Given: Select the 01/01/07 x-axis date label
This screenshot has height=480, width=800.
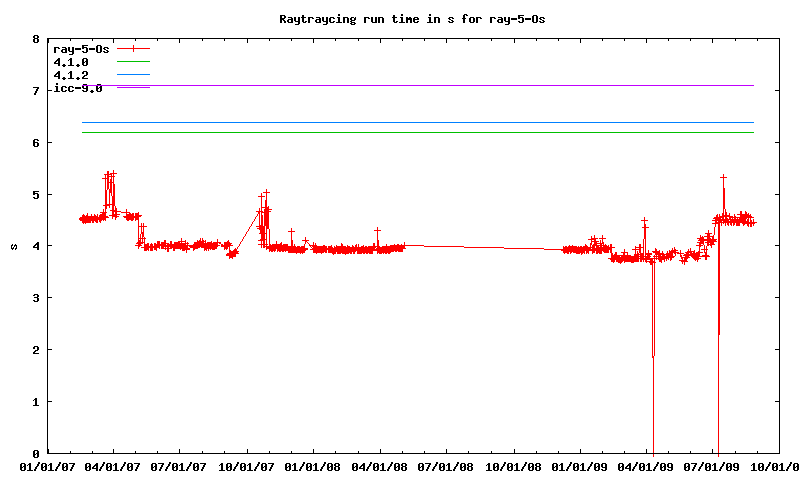Looking at the screenshot, I should point(47,467).
